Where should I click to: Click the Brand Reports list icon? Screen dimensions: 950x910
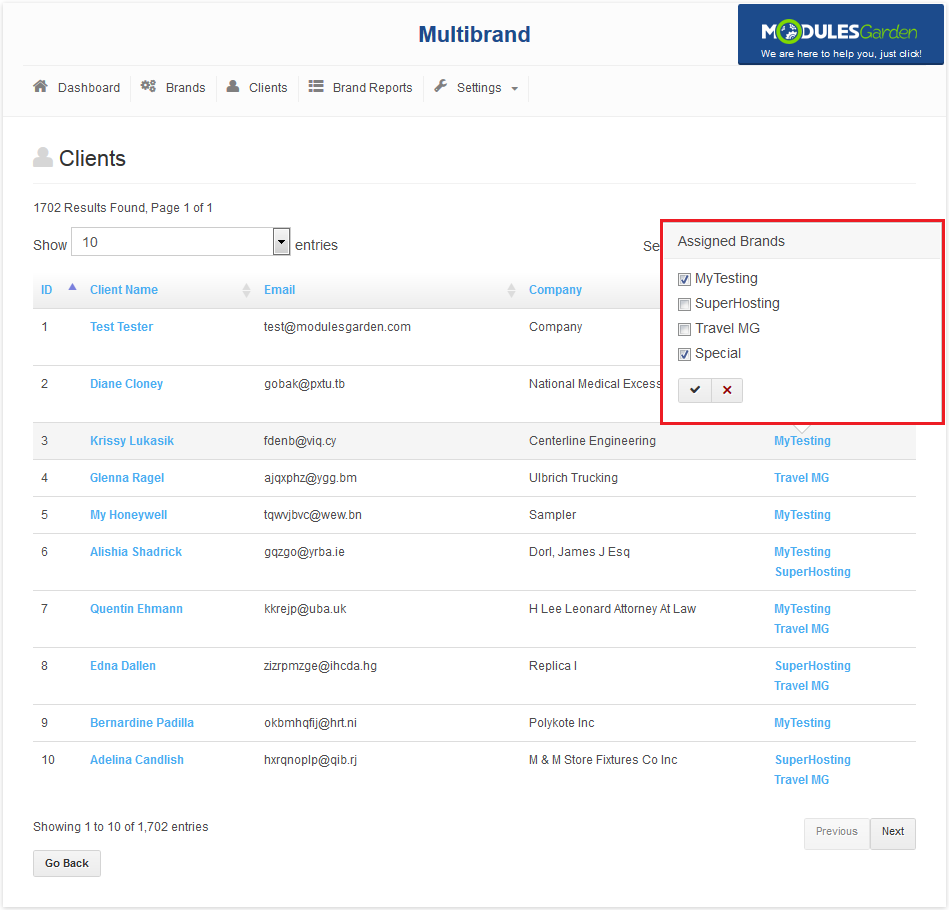316,87
